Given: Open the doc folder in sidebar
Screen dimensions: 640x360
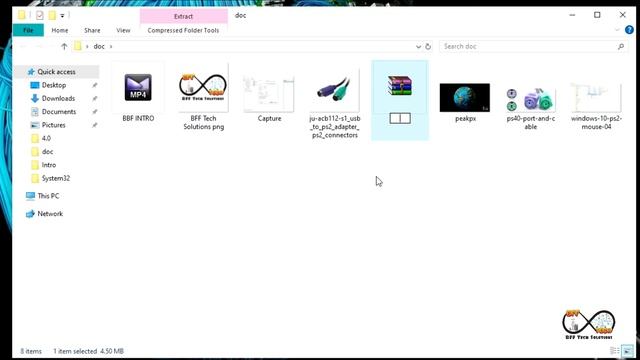Looking at the screenshot, I should [x=47, y=152].
